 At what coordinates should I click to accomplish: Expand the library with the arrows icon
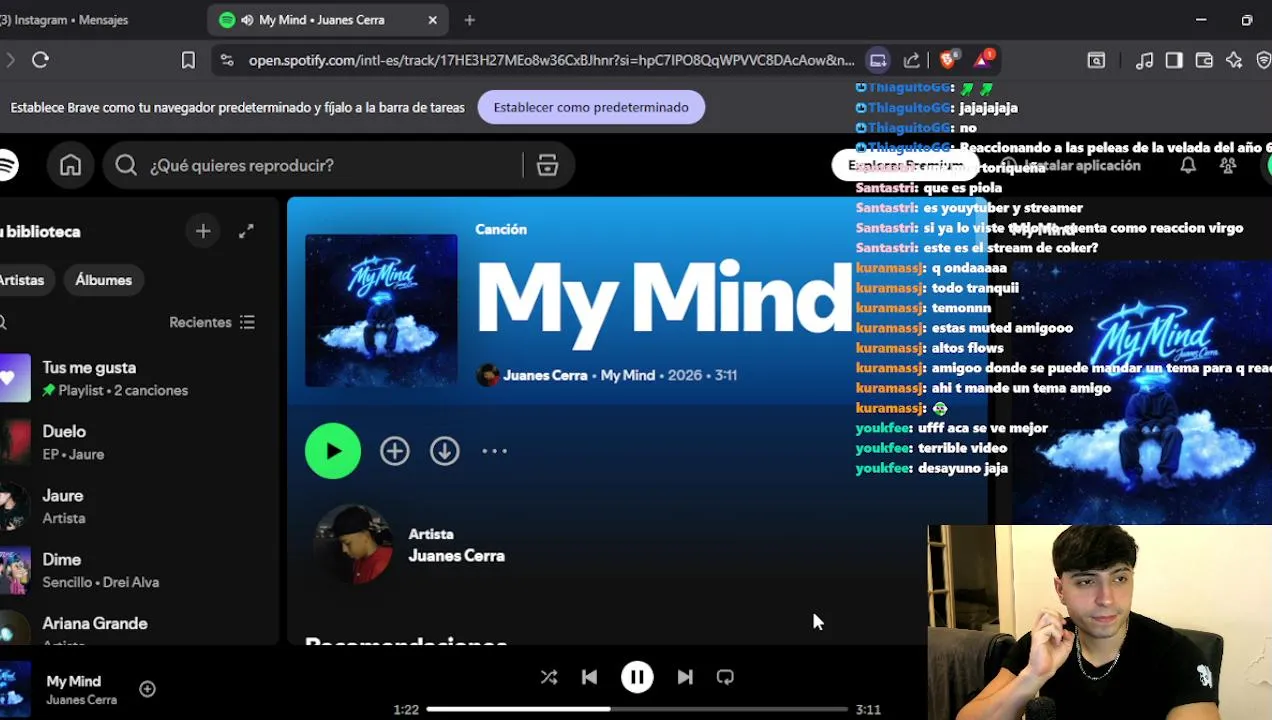246,232
